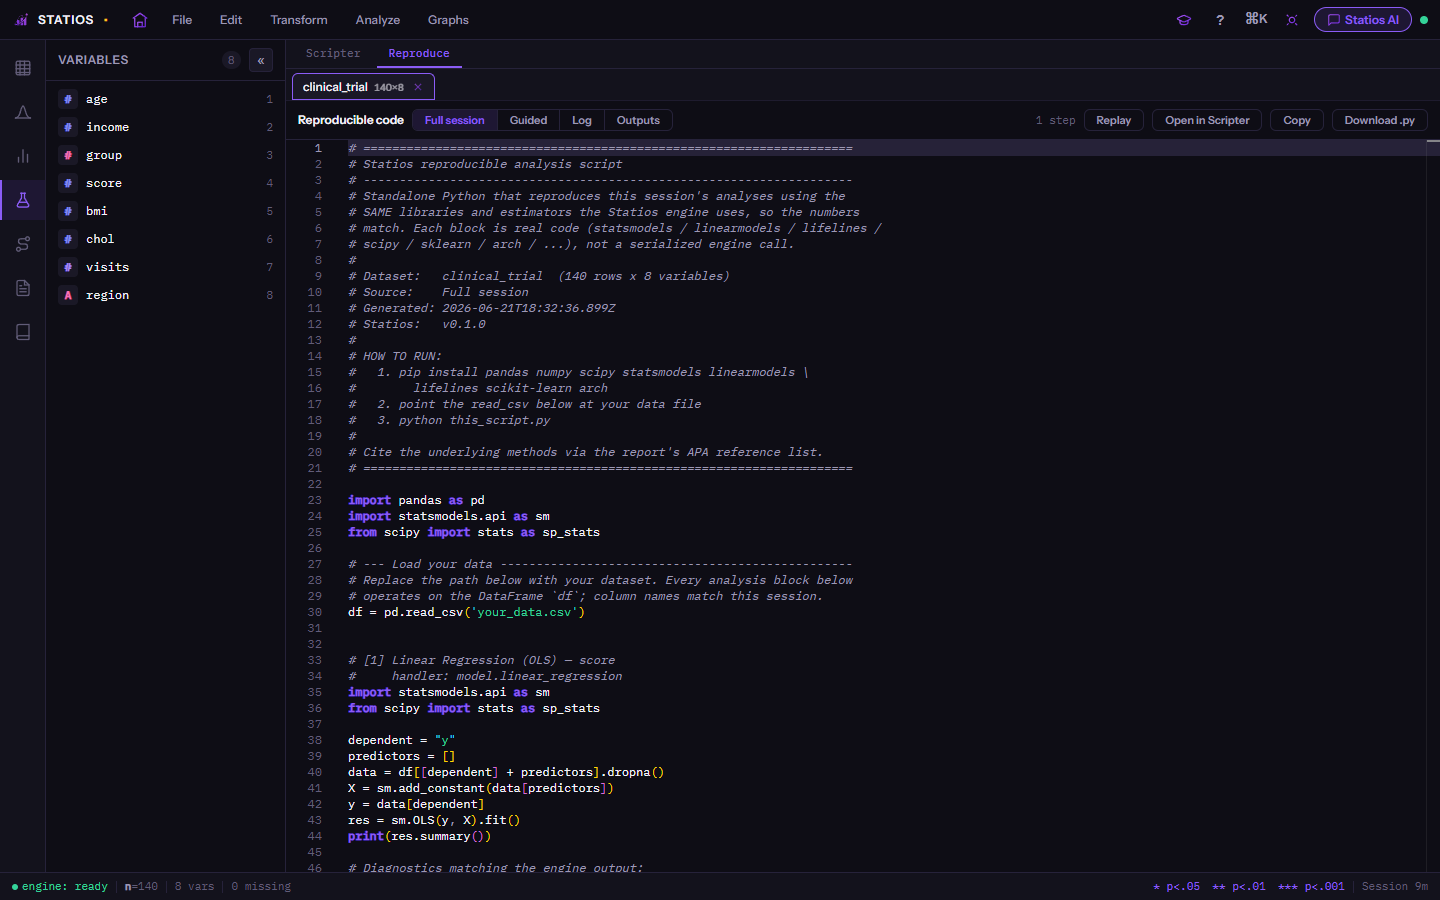Select the visits variable
1440x900 pixels.
166,267
